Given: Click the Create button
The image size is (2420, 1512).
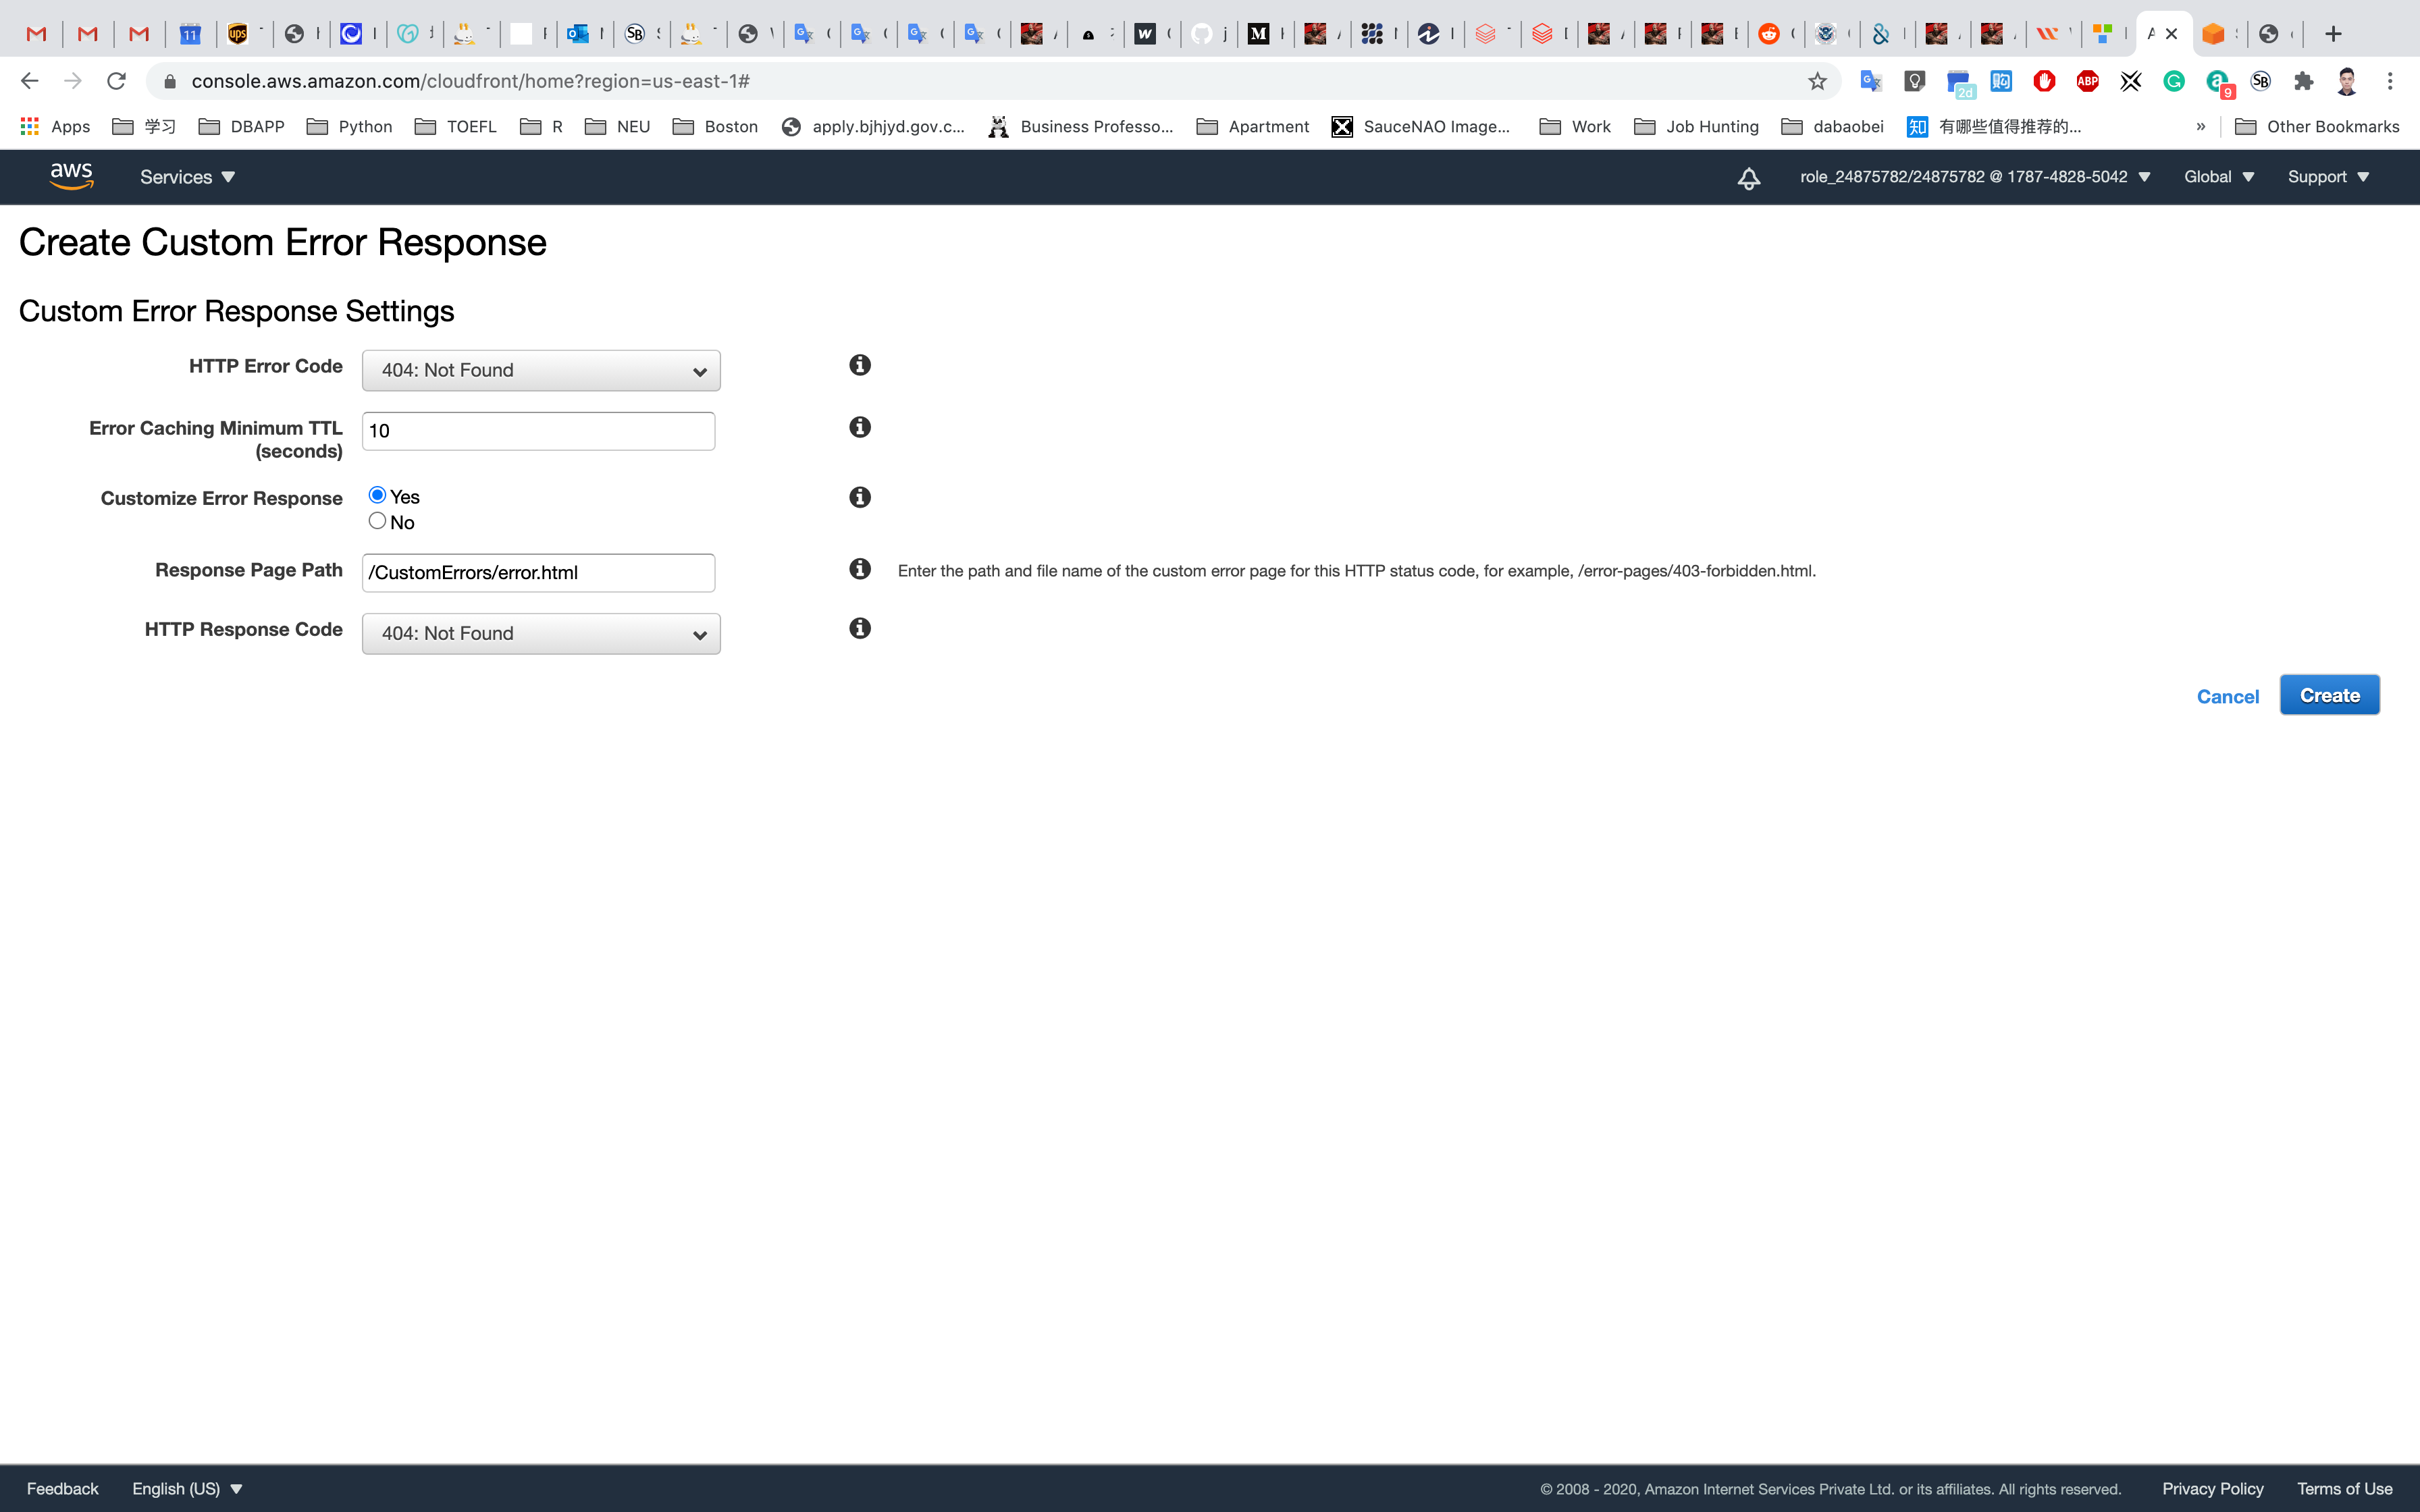Looking at the screenshot, I should (x=2329, y=695).
